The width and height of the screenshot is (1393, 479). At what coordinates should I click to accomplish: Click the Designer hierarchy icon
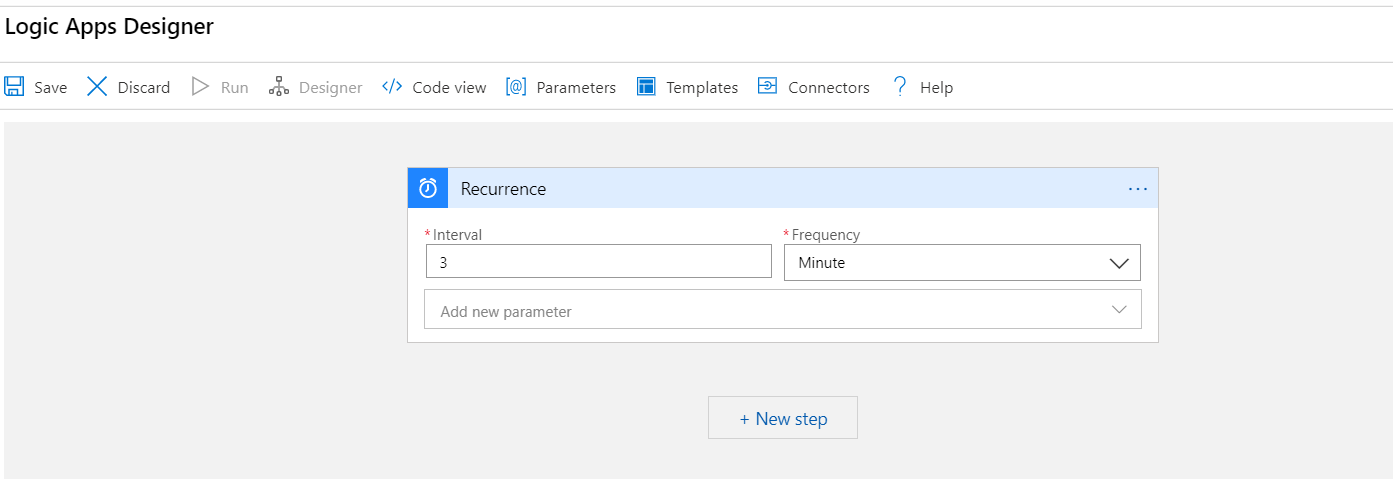tap(279, 87)
